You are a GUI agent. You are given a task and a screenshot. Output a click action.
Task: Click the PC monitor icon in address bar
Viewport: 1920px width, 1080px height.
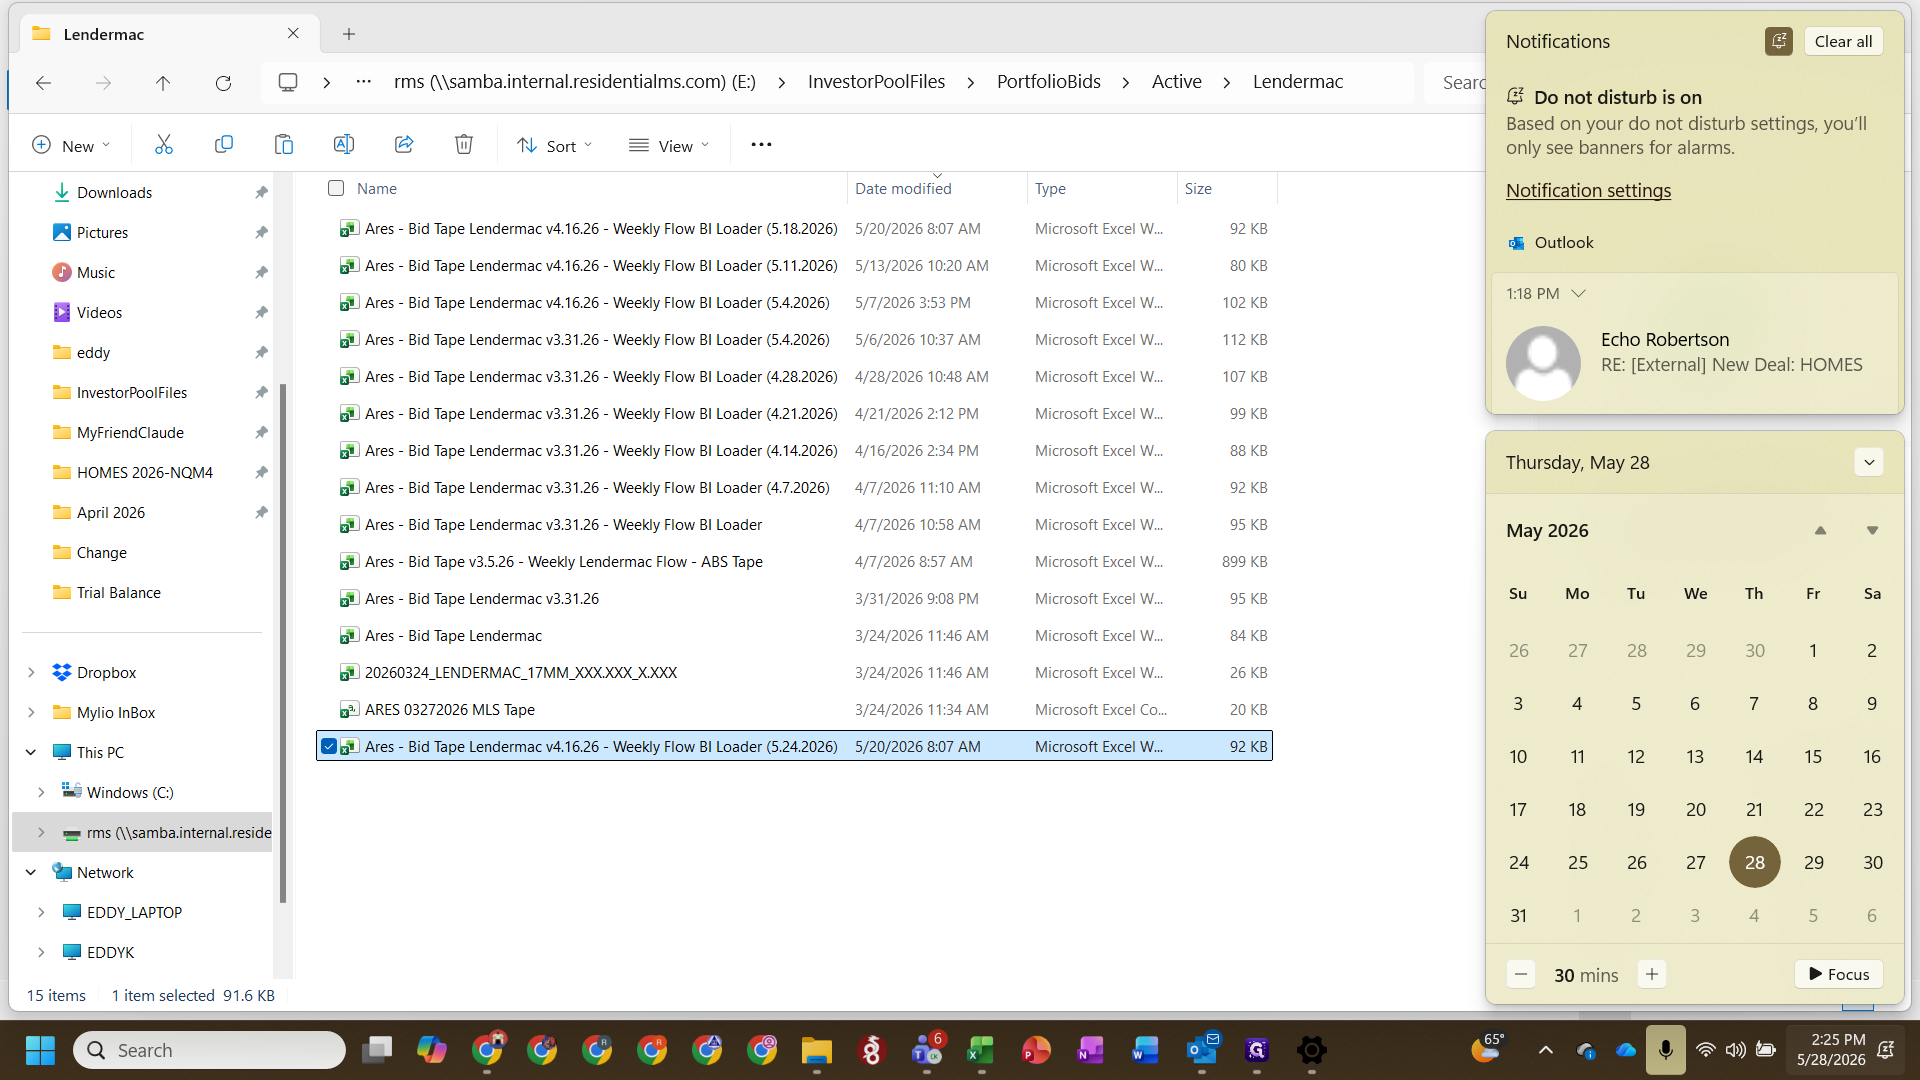pyautogui.click(x=288, y=82)
